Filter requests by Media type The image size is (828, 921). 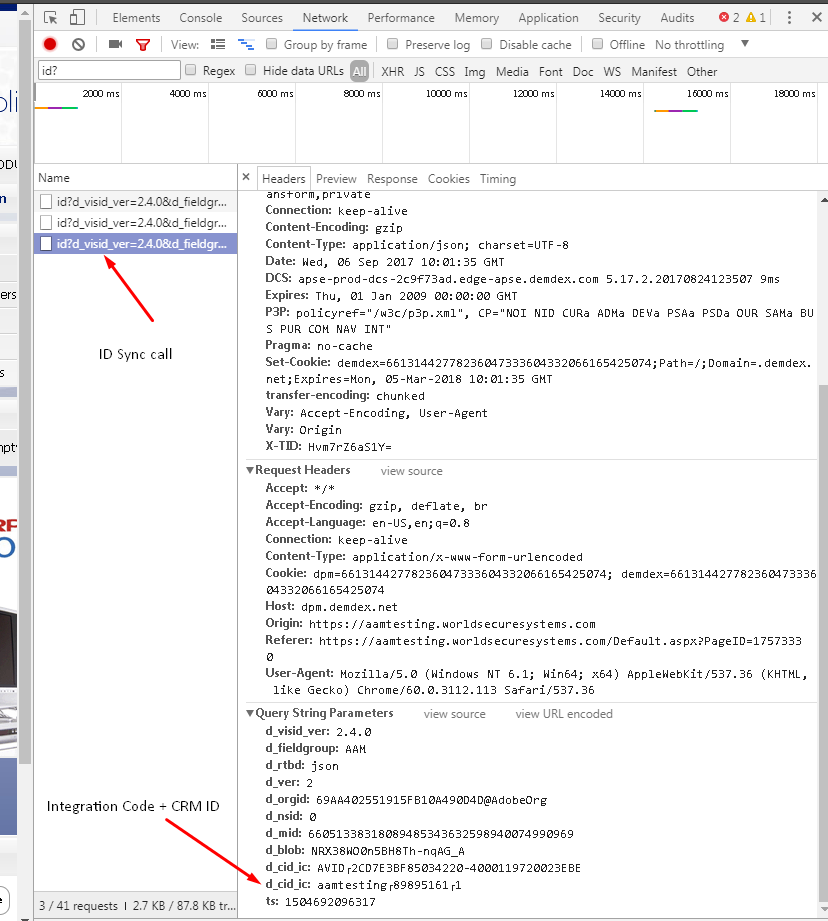[x=512, y=72]
